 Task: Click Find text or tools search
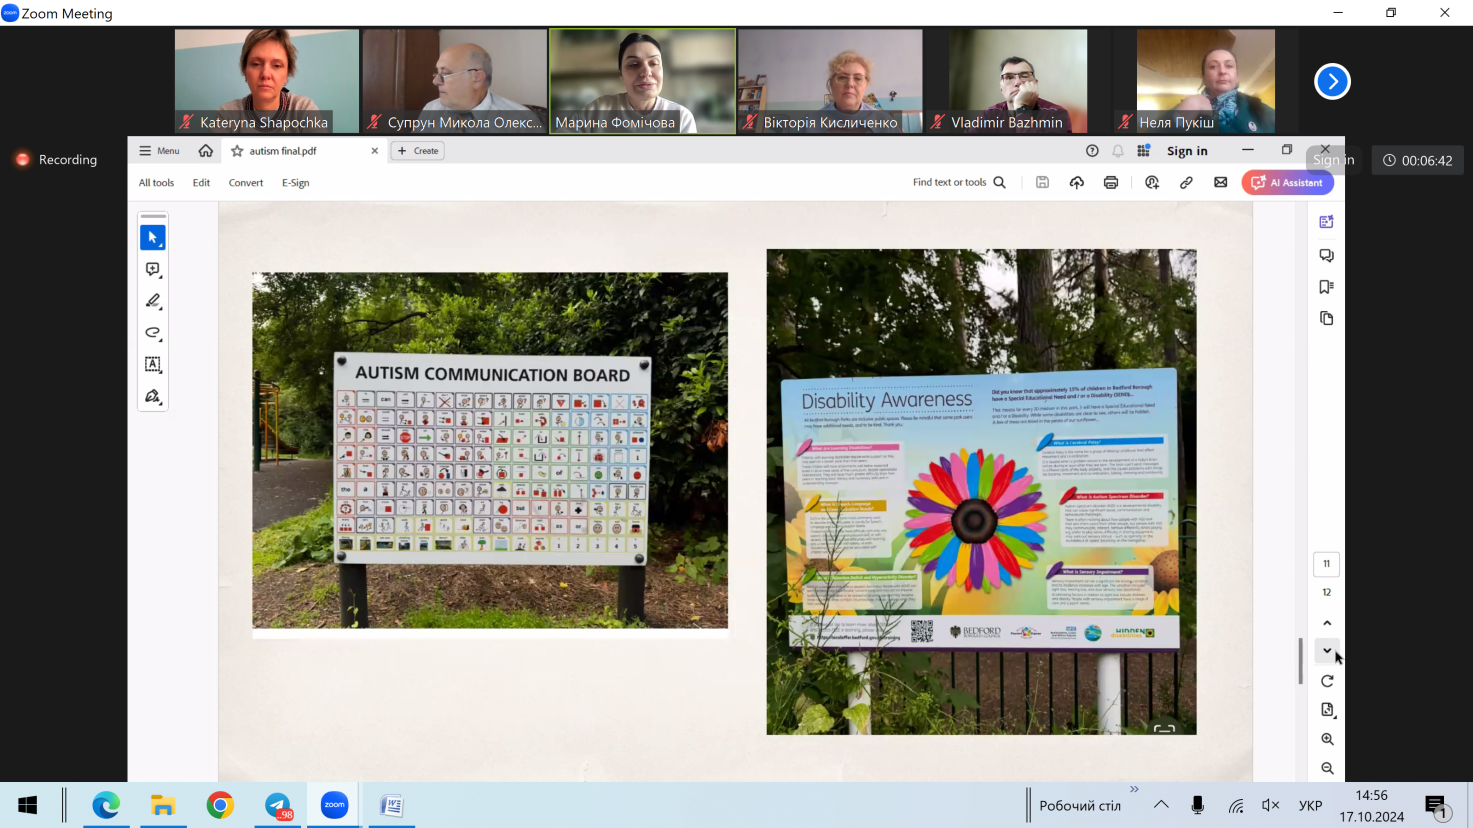coord(959,182)
